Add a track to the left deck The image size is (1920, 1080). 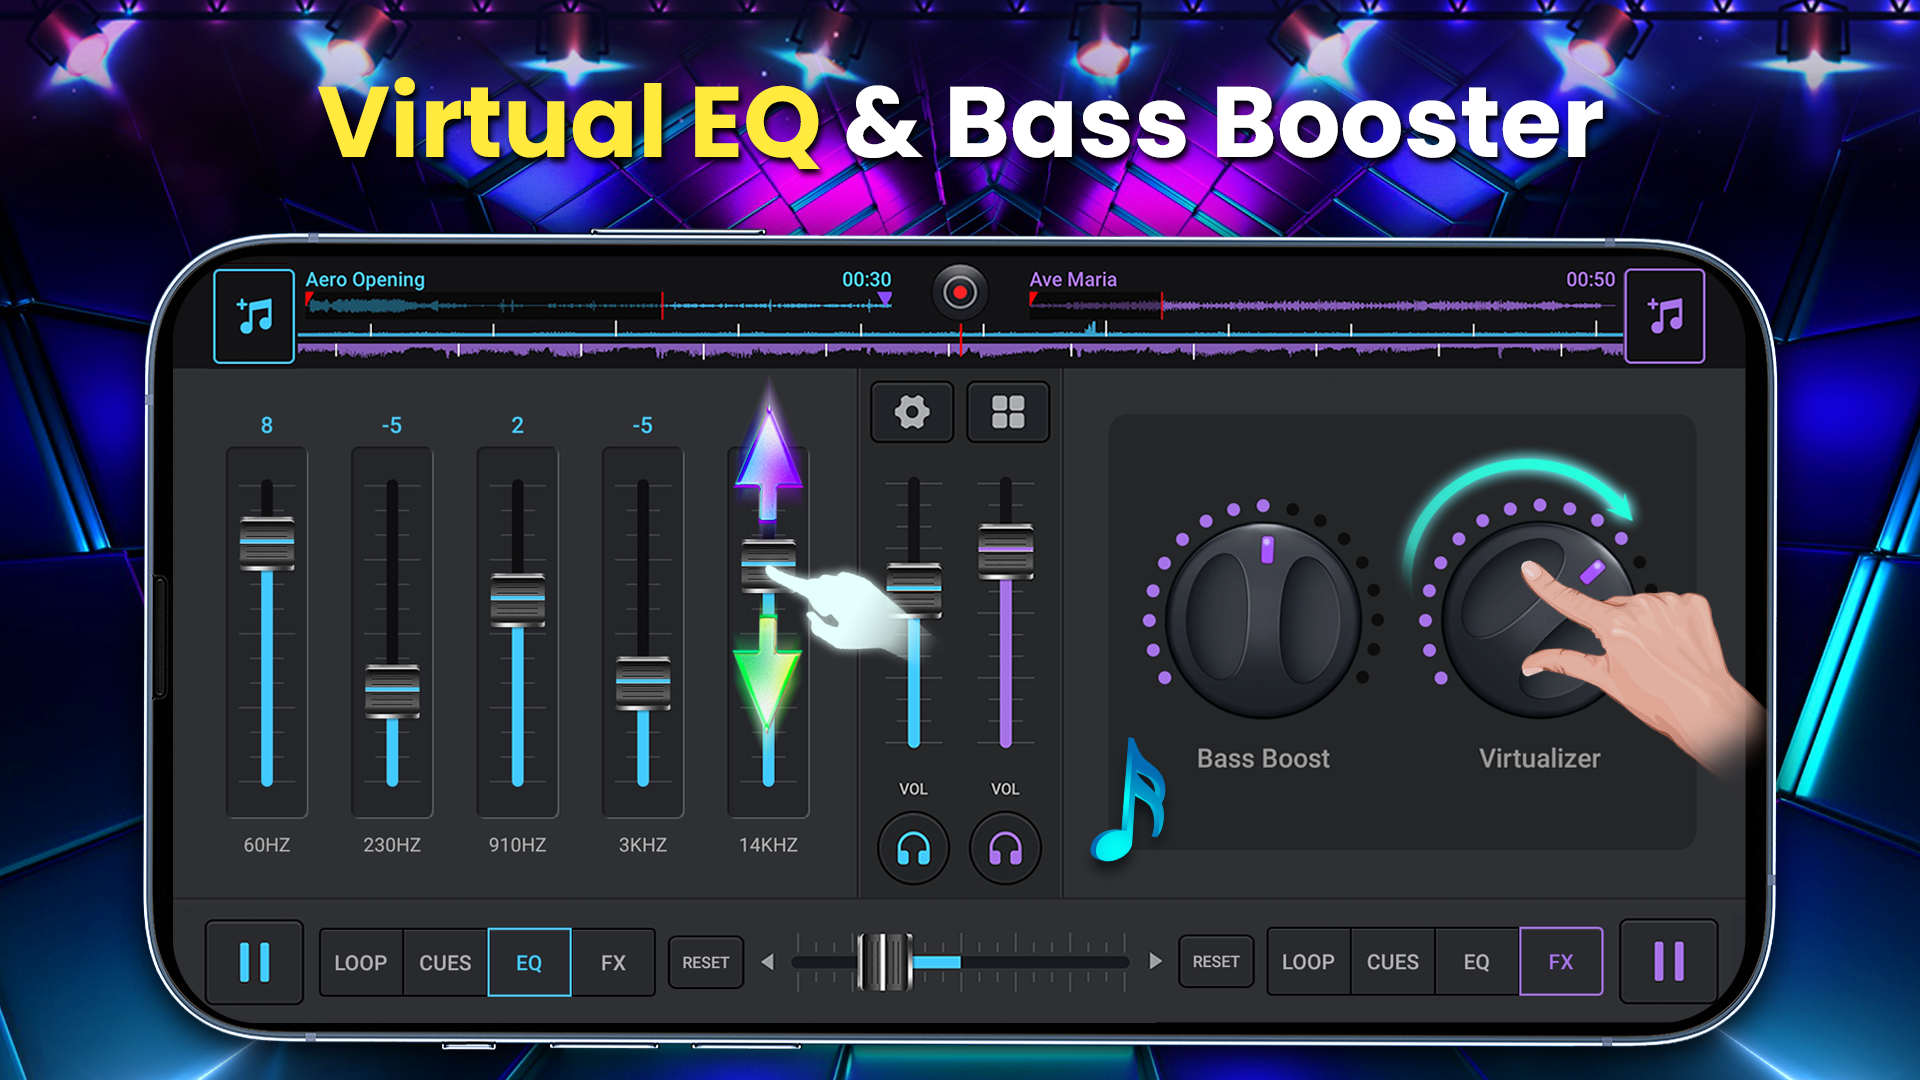pos(253,314)
